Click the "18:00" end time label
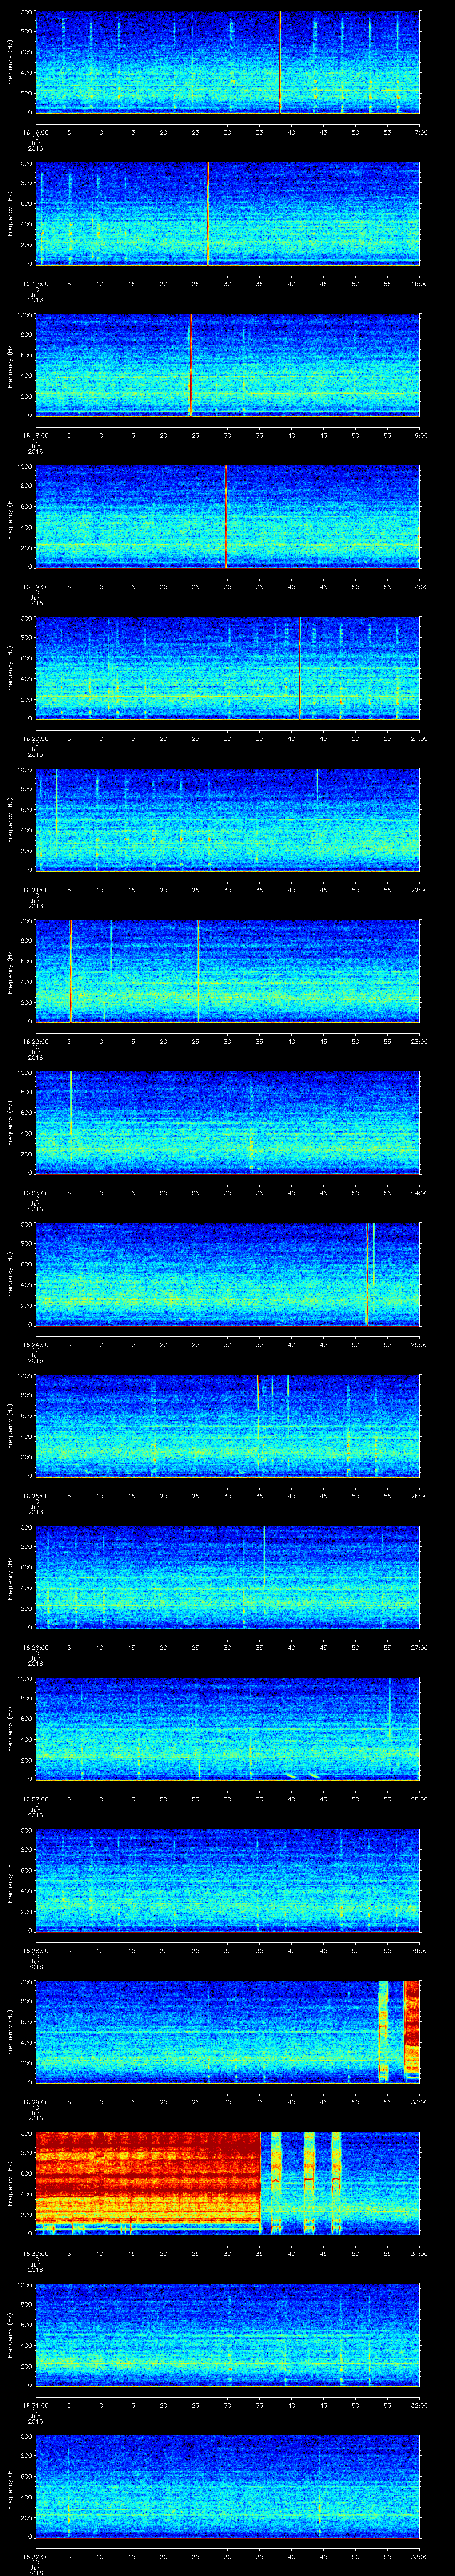The image size is (455, 2576). (419, 284)
